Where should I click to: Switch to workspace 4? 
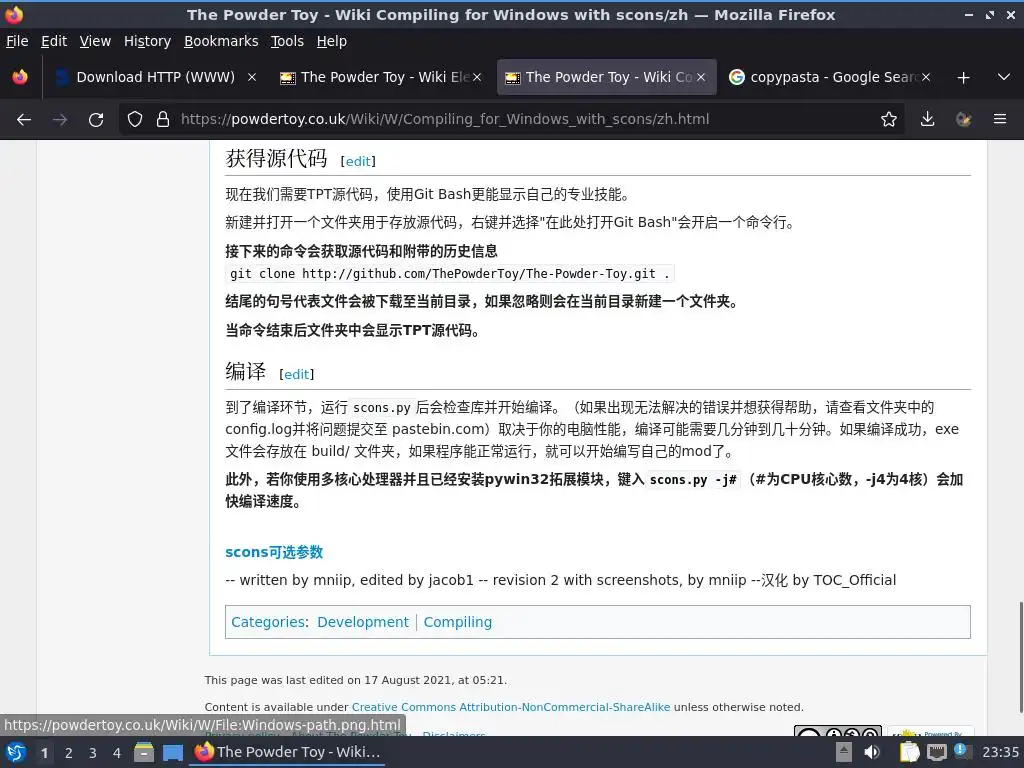(x=117, y=753)
